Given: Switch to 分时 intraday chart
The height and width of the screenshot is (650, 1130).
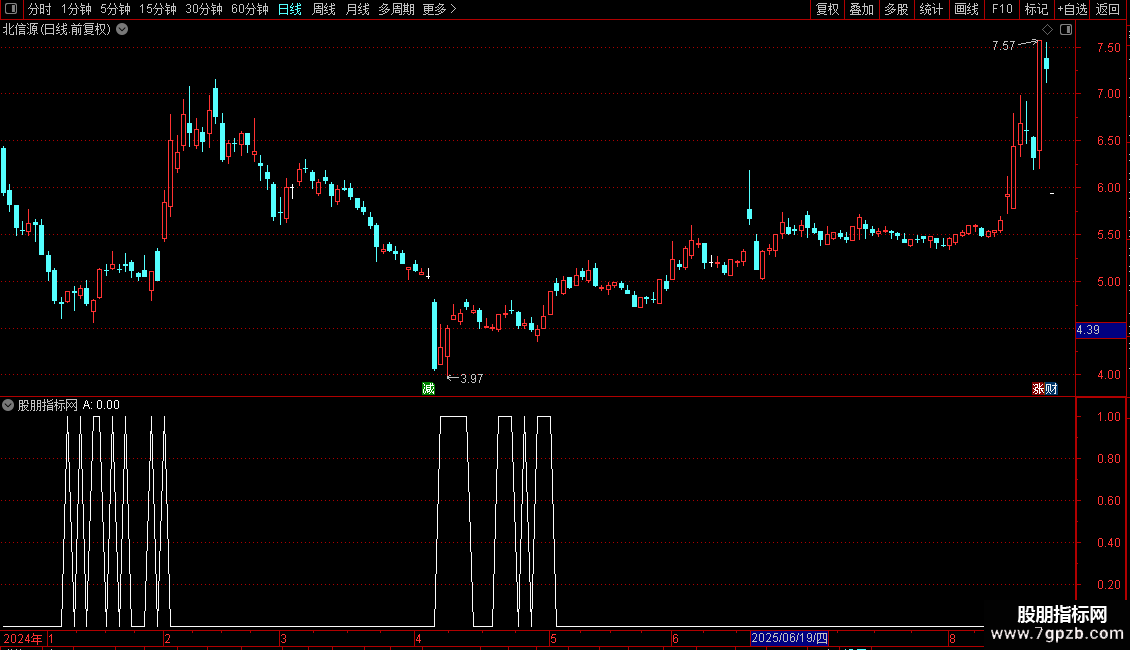Looking at the screenshot, I should click(x=40, y=9).
